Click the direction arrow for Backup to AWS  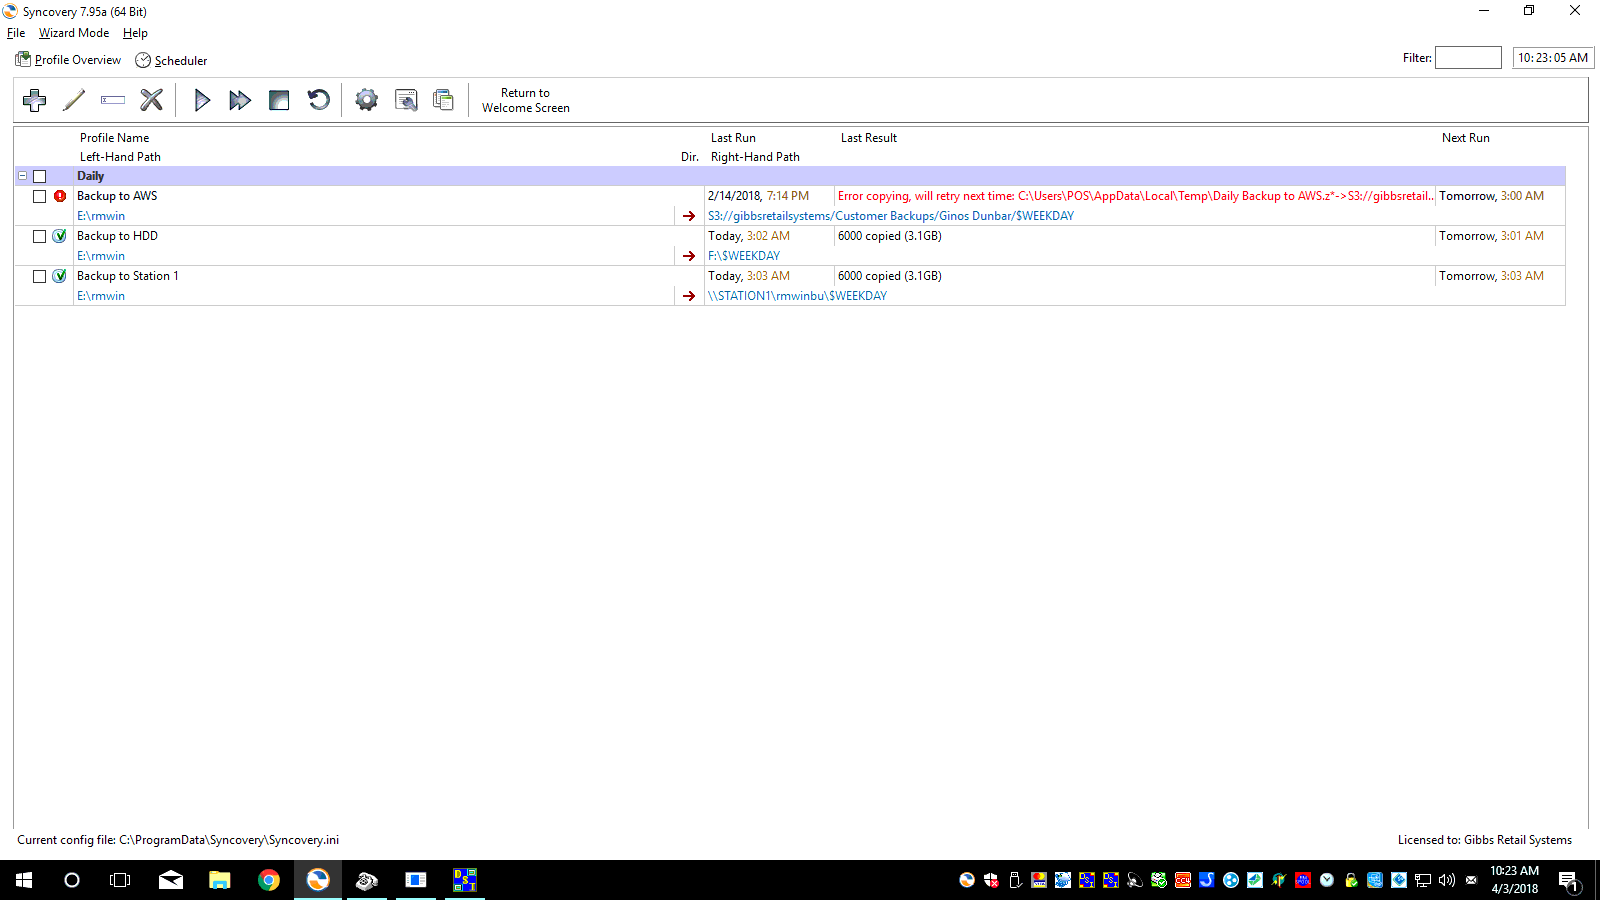689,216
